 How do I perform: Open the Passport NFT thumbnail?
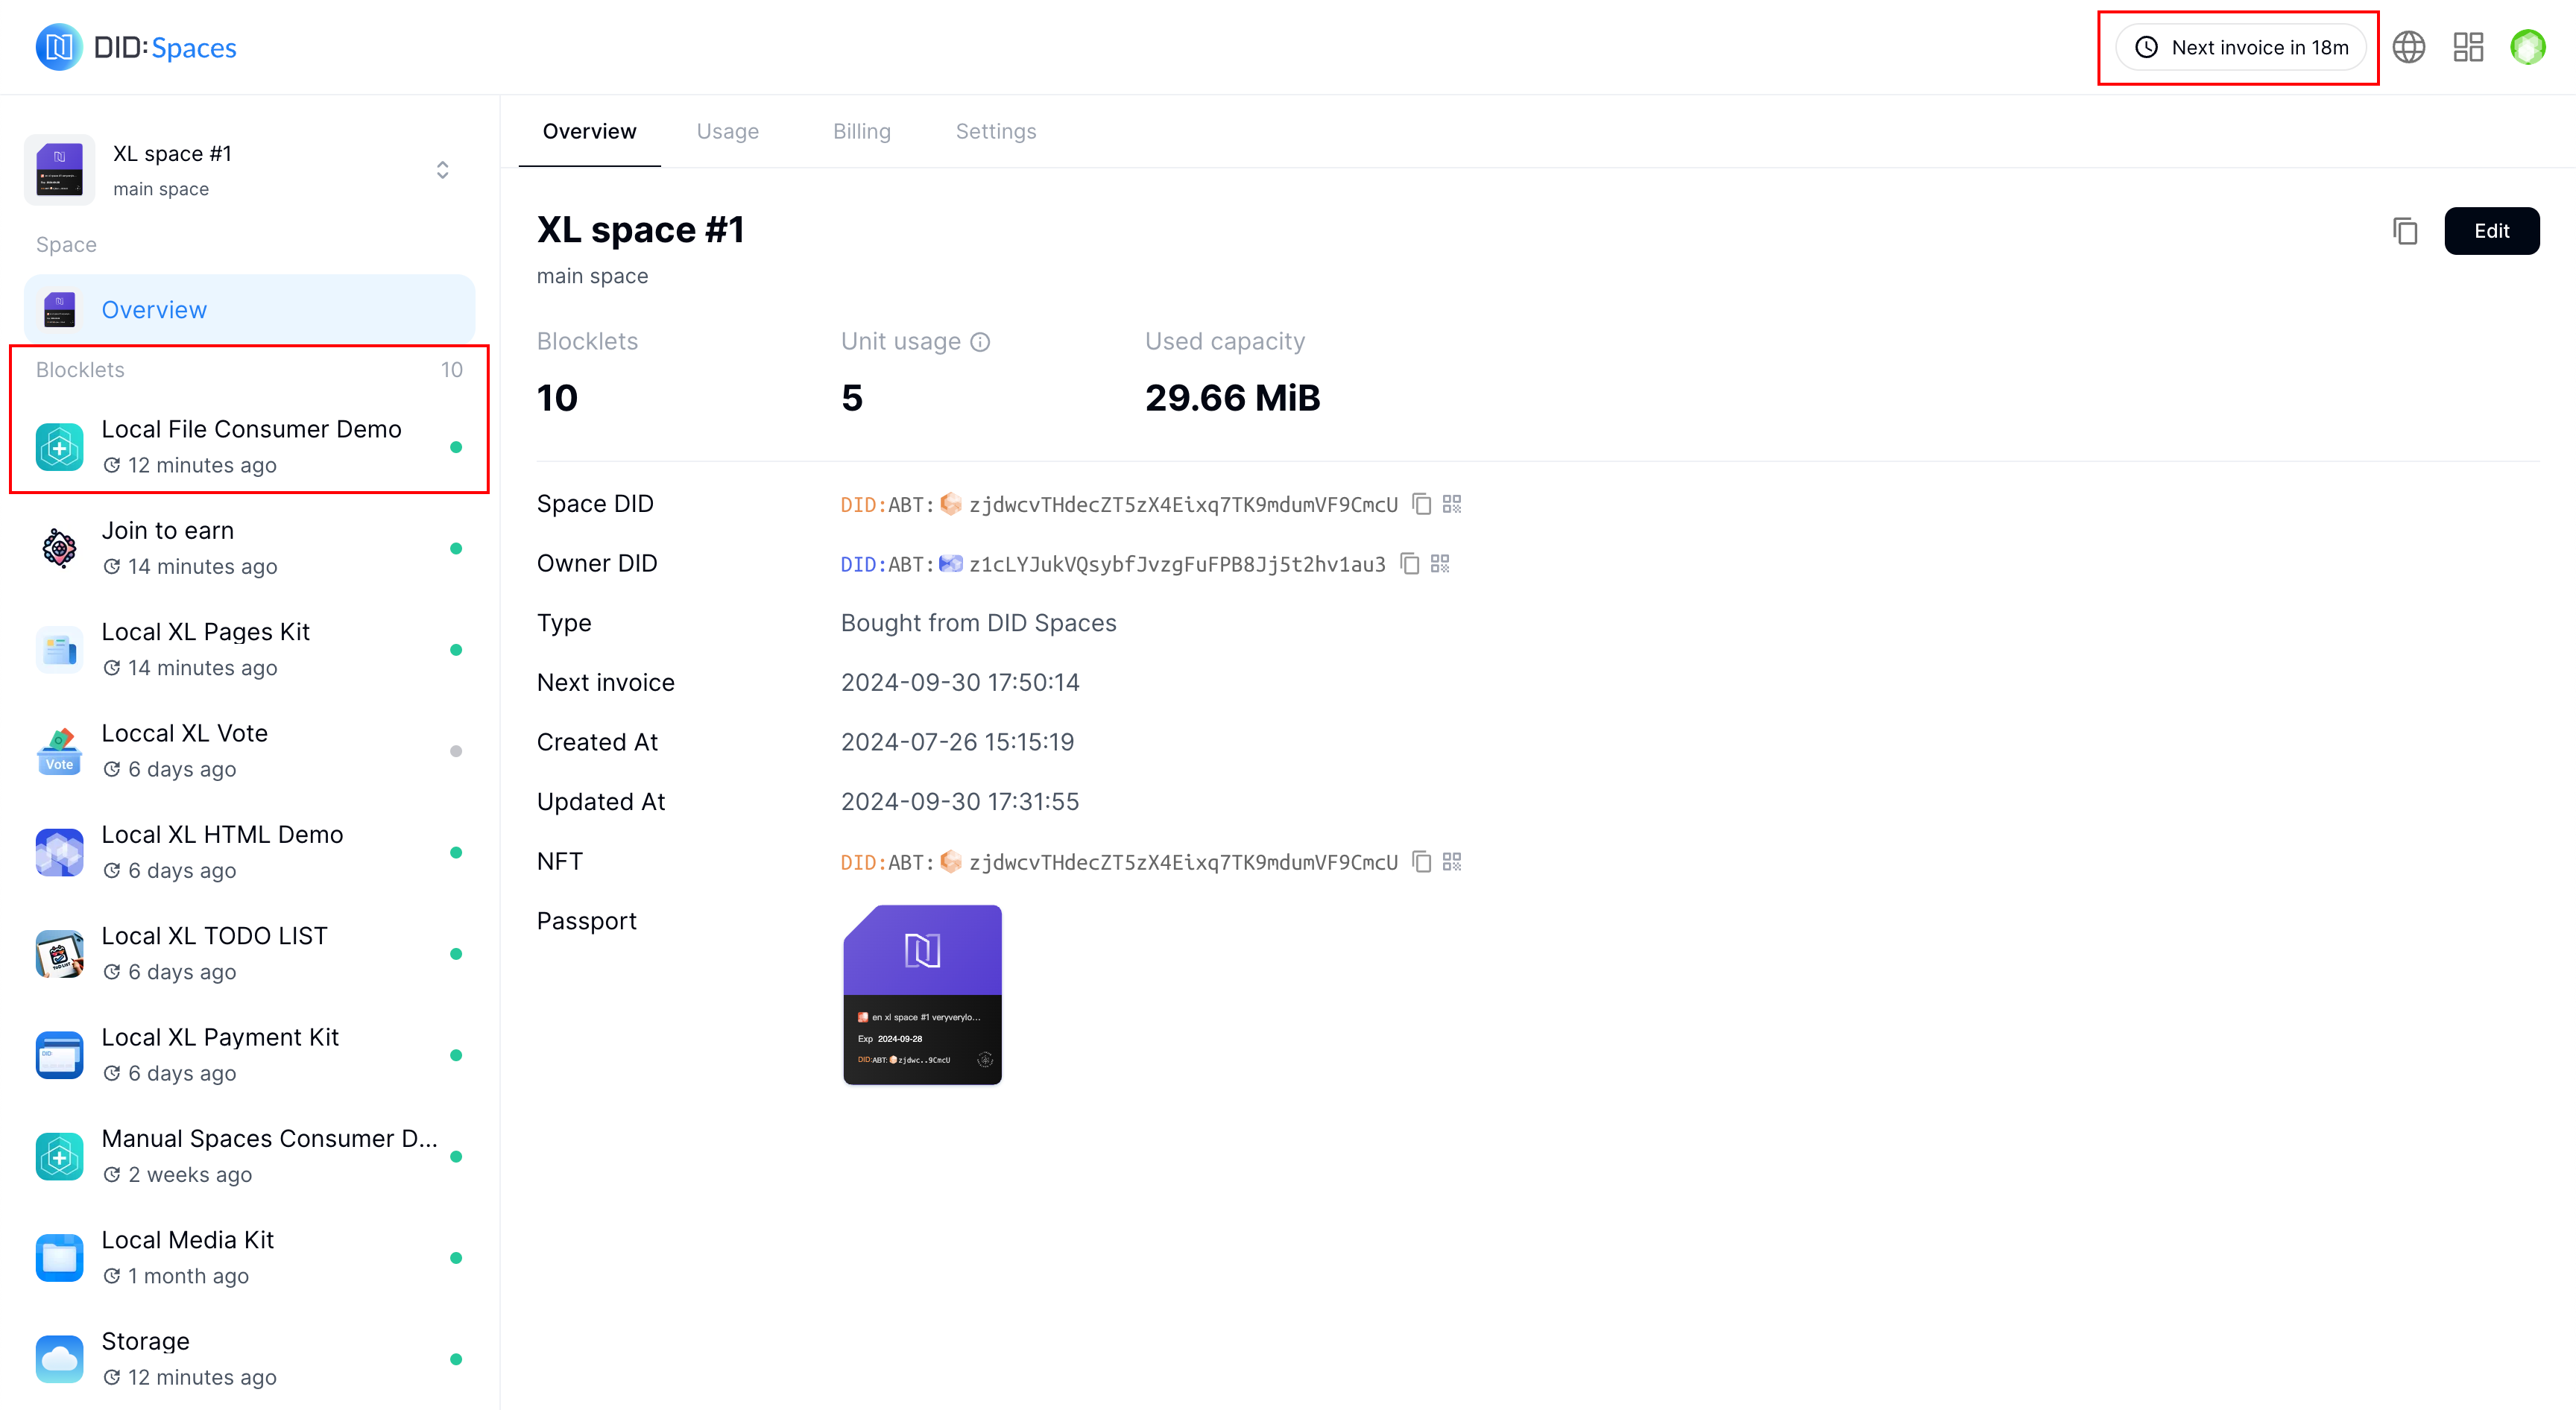point(922,994)
